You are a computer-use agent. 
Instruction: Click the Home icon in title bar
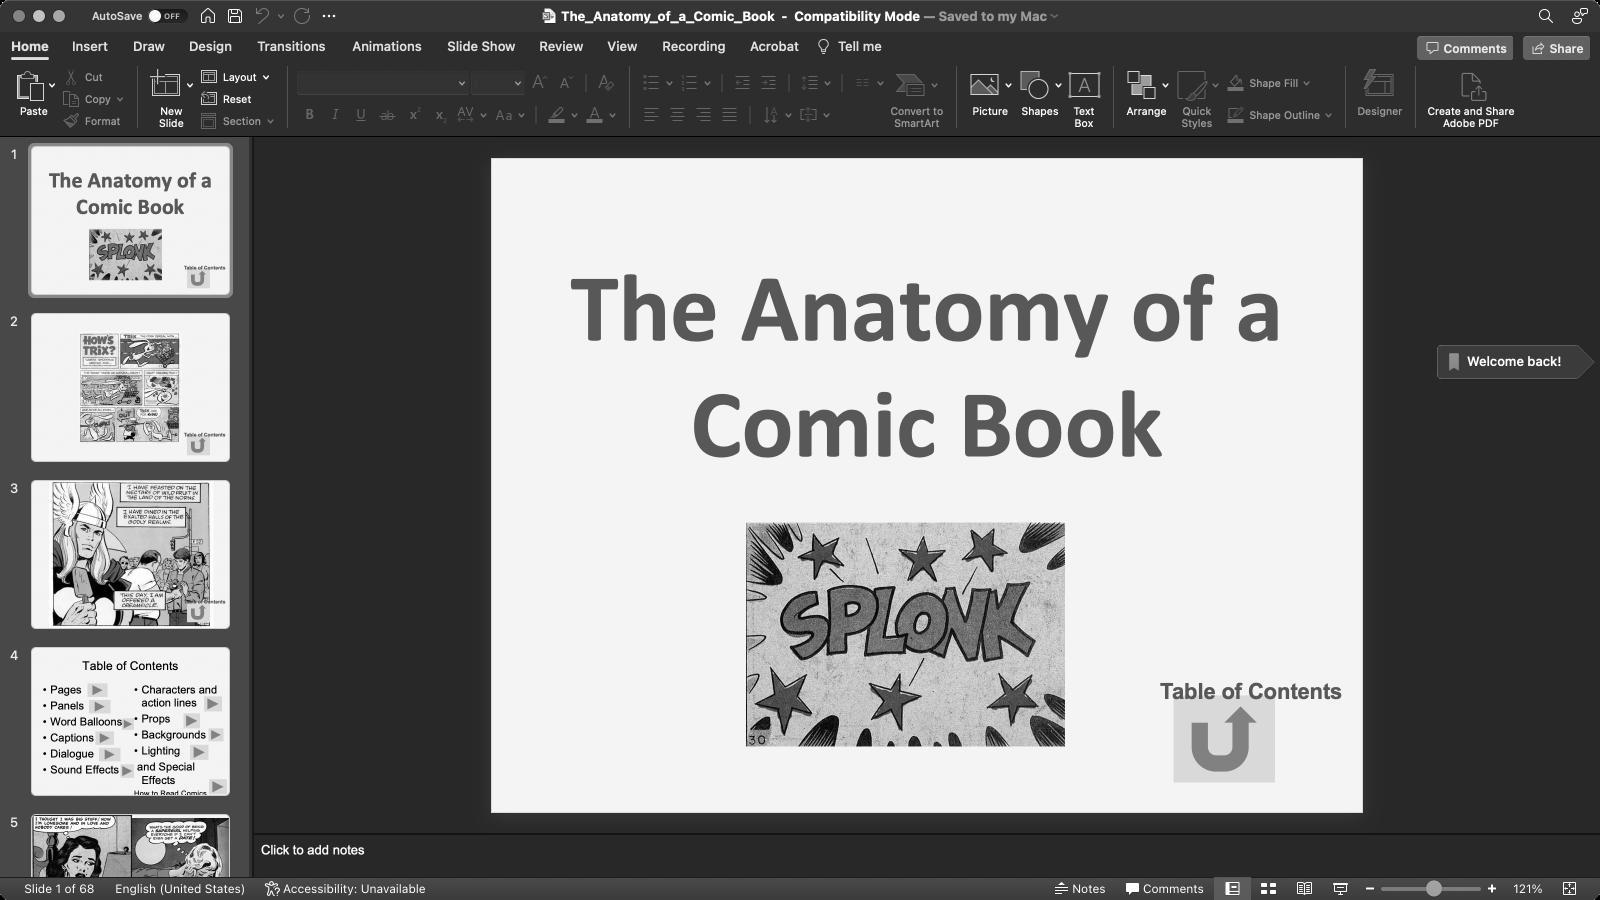coord(207,16)
